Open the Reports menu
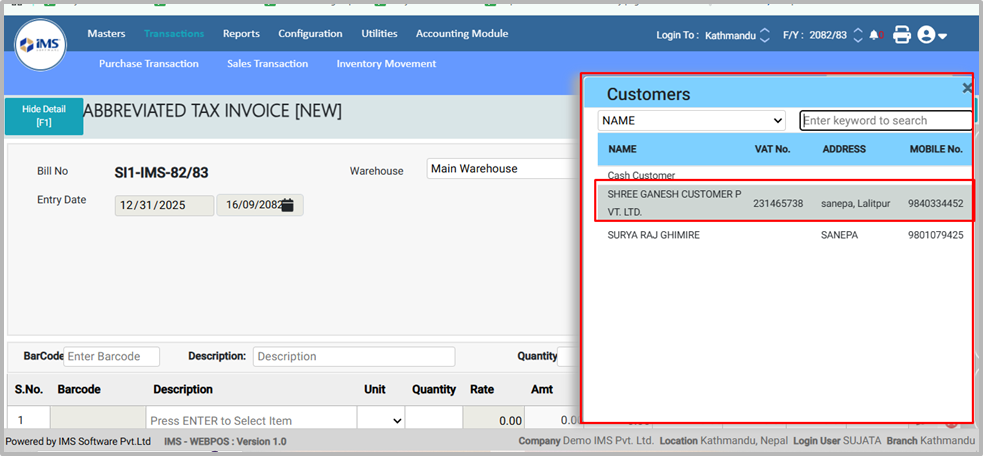 (x=241, y=33)
